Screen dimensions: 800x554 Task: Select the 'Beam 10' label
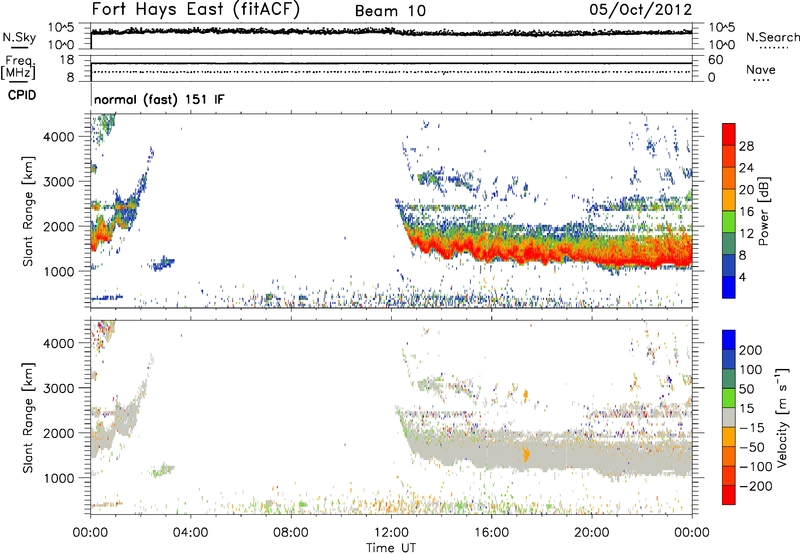[x=390, y=11]
